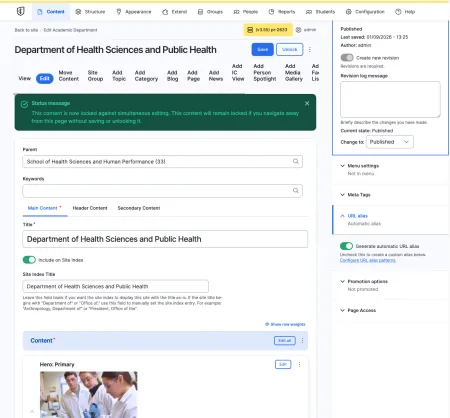Open the Appearance admin menu
The width and height of the screenshot is (450, 418).
(134, 12)
